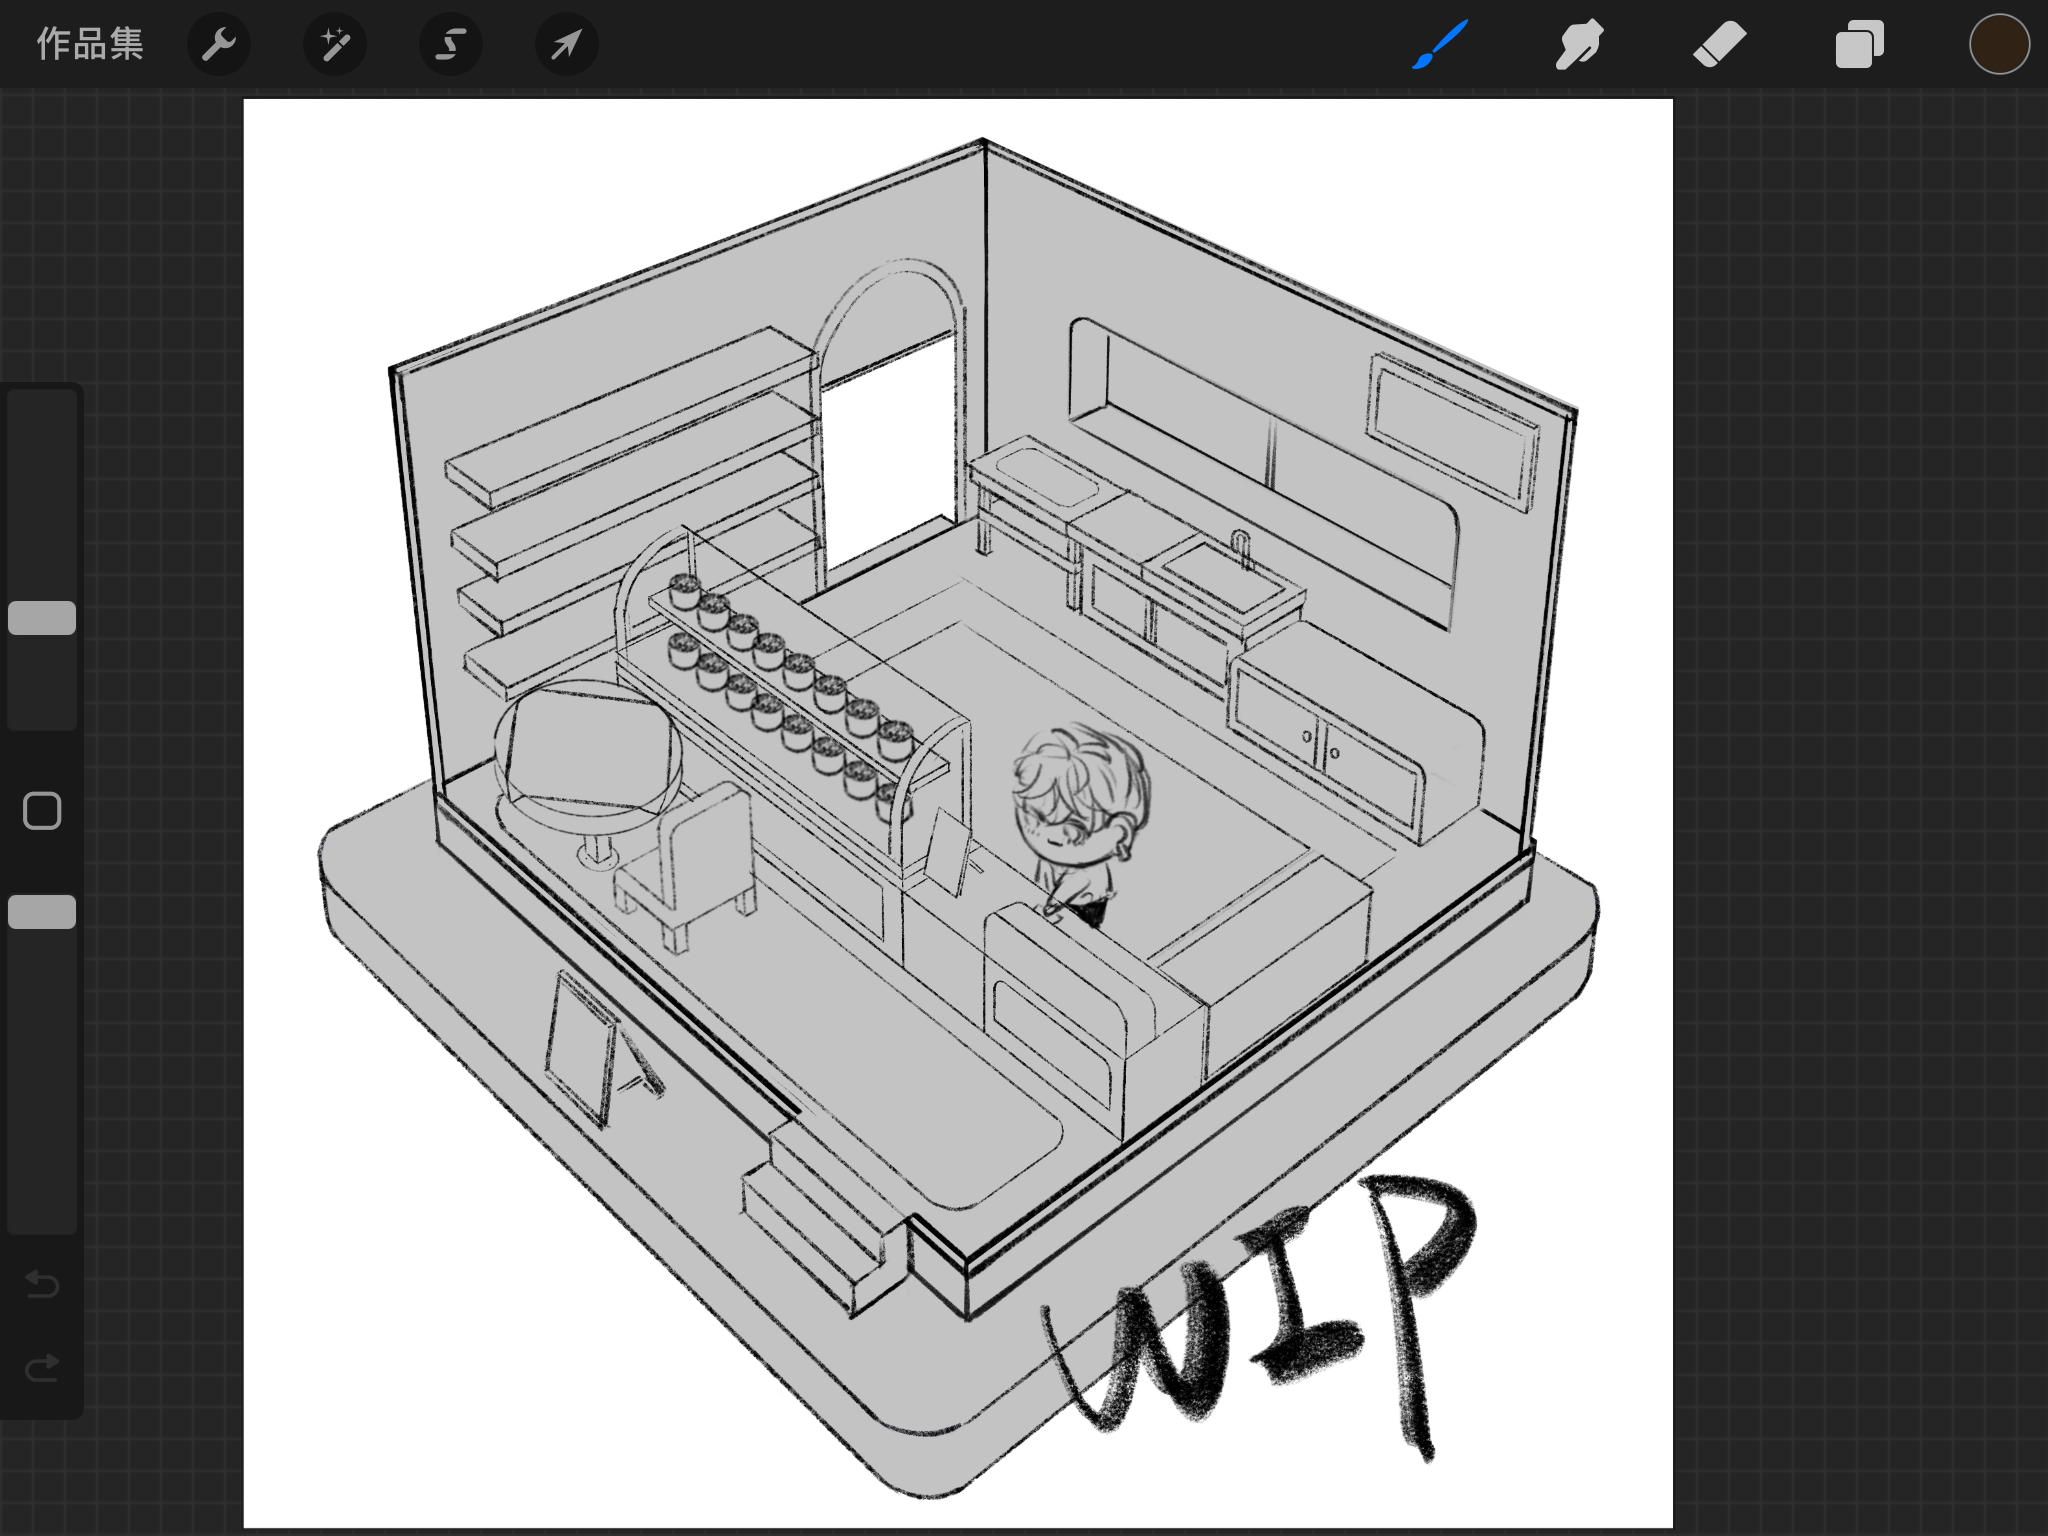Open the 作品集 gallery

[x=90, y=44]
